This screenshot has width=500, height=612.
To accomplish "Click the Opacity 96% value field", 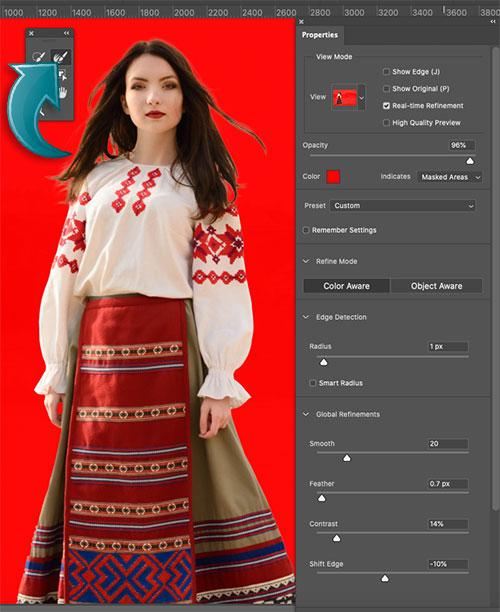I will [x=462, y=145].
